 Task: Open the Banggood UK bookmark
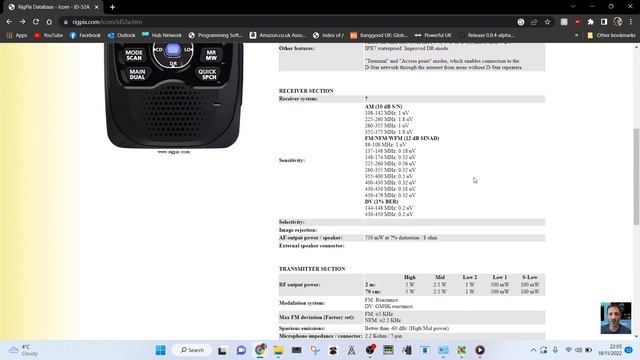[x=379, y=36]
